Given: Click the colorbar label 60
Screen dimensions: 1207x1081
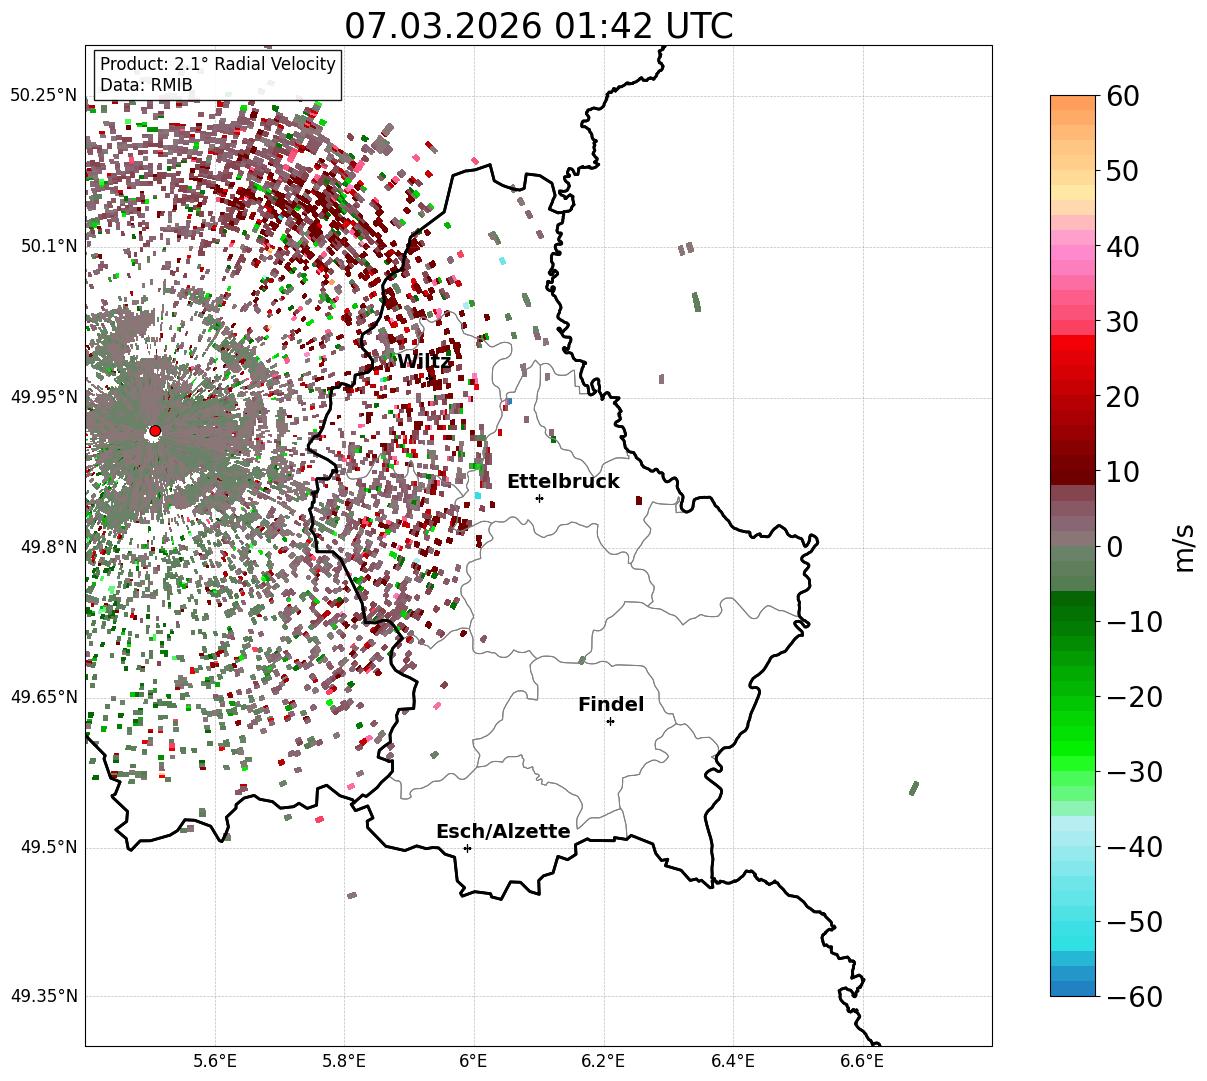Looking at the screenshot, I should [1121, 96].
